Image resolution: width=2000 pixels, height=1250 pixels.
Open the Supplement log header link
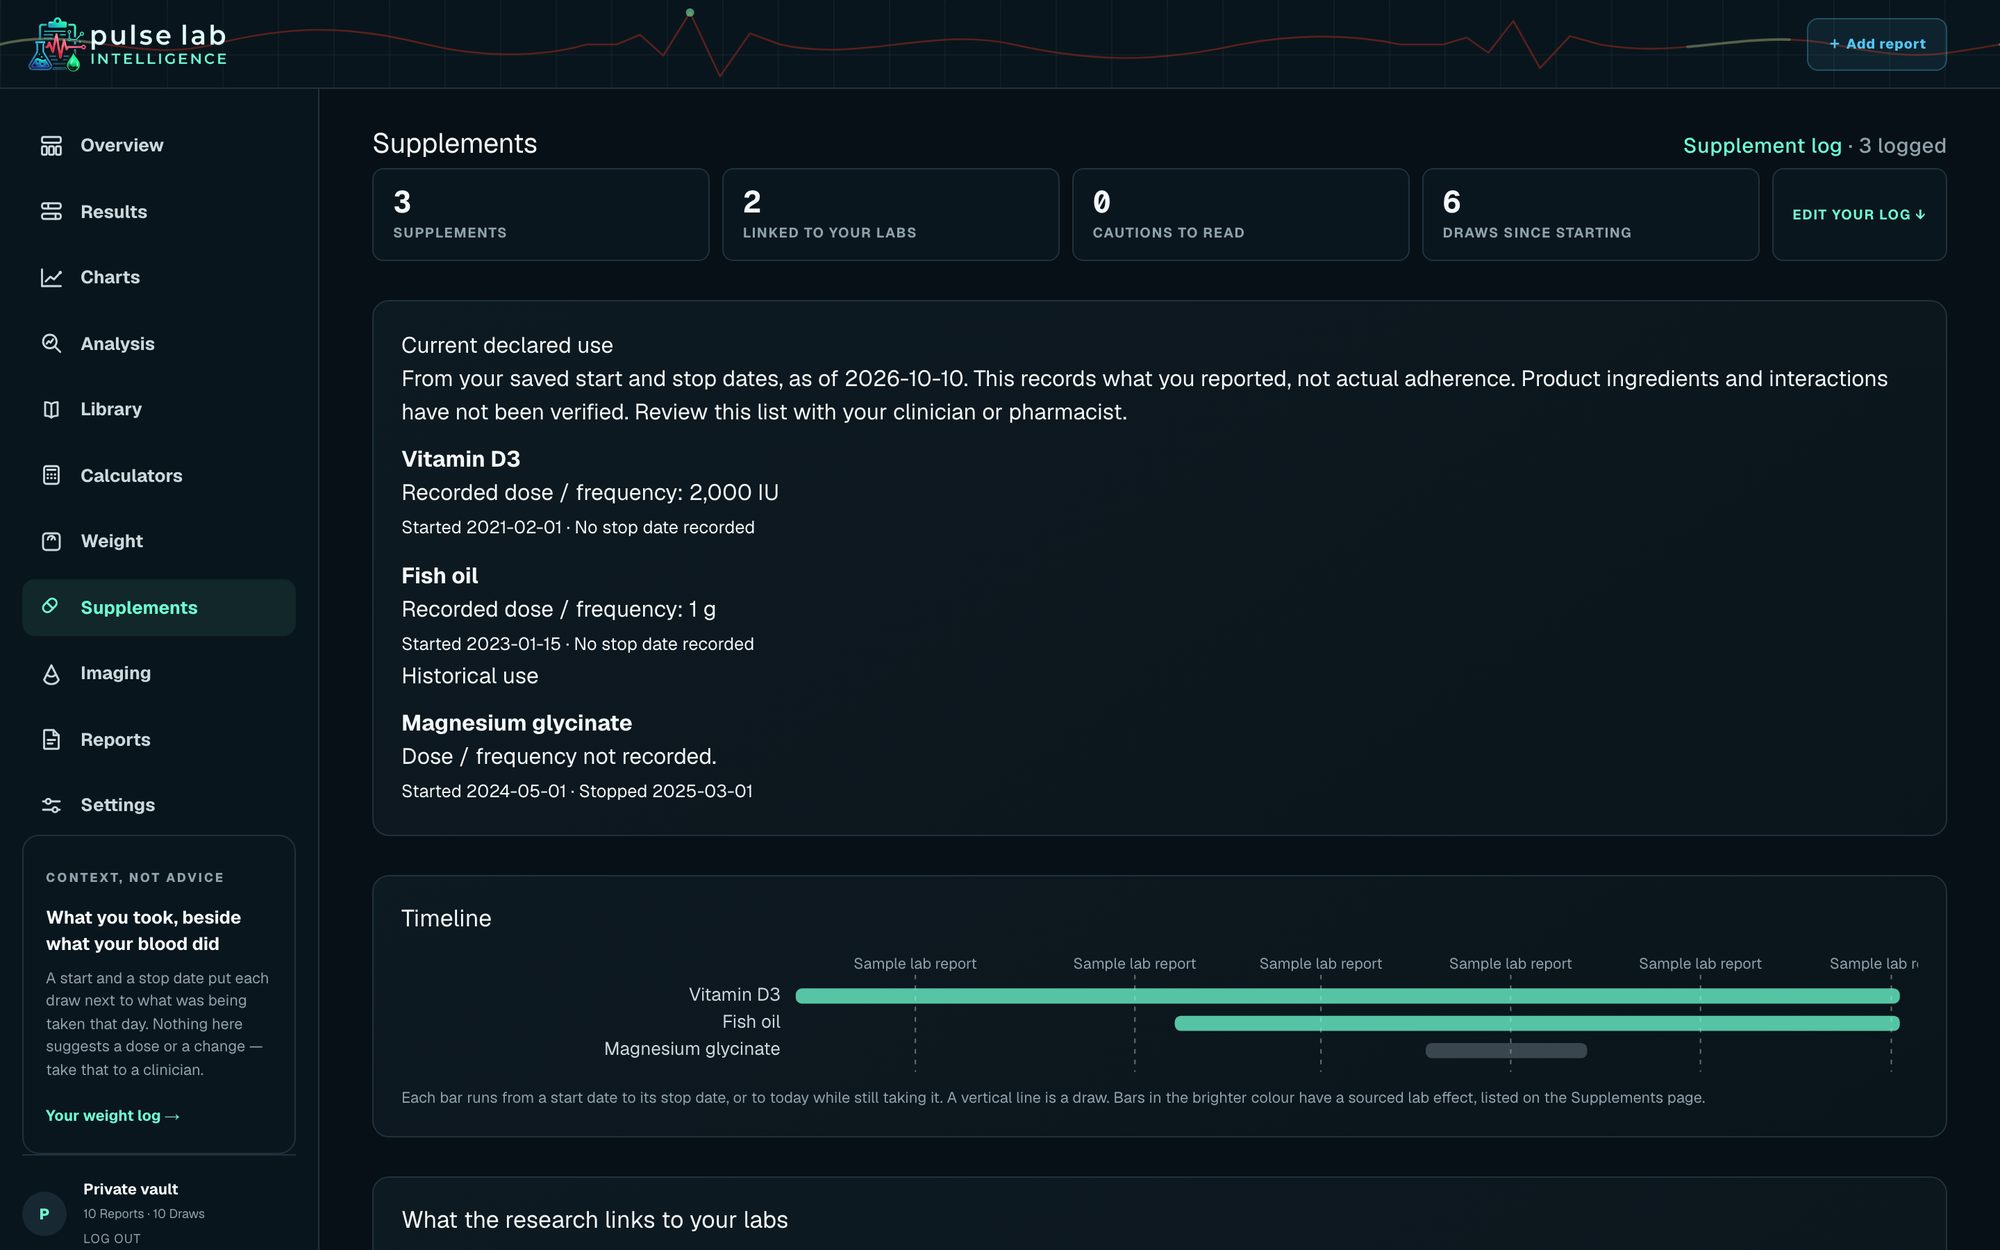tap(1762, 146)
